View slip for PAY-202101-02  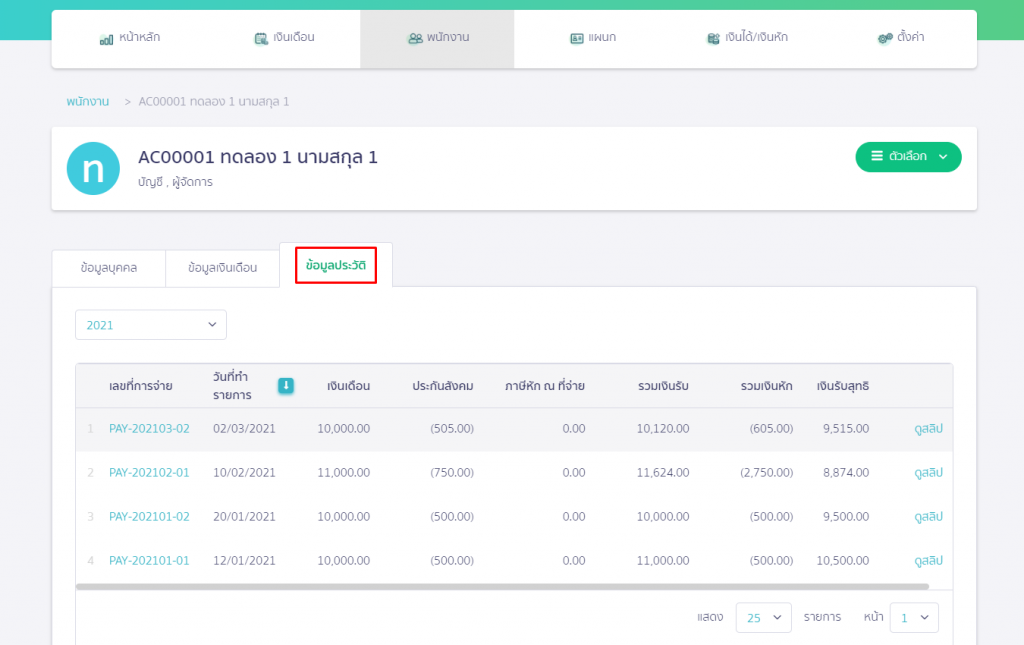(x=928, y=516)
